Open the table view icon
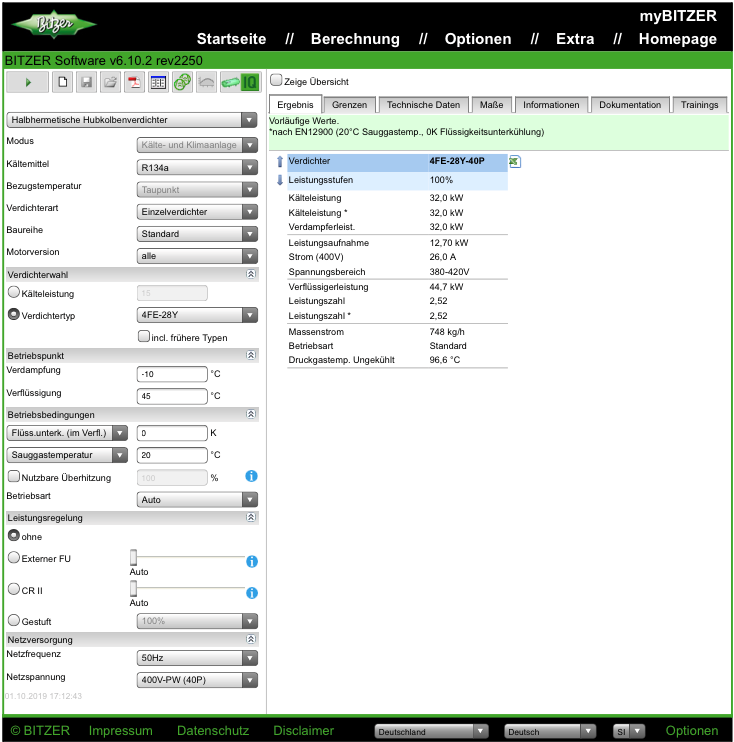This screenshot has height=742, width=734. tap(159, 82)
